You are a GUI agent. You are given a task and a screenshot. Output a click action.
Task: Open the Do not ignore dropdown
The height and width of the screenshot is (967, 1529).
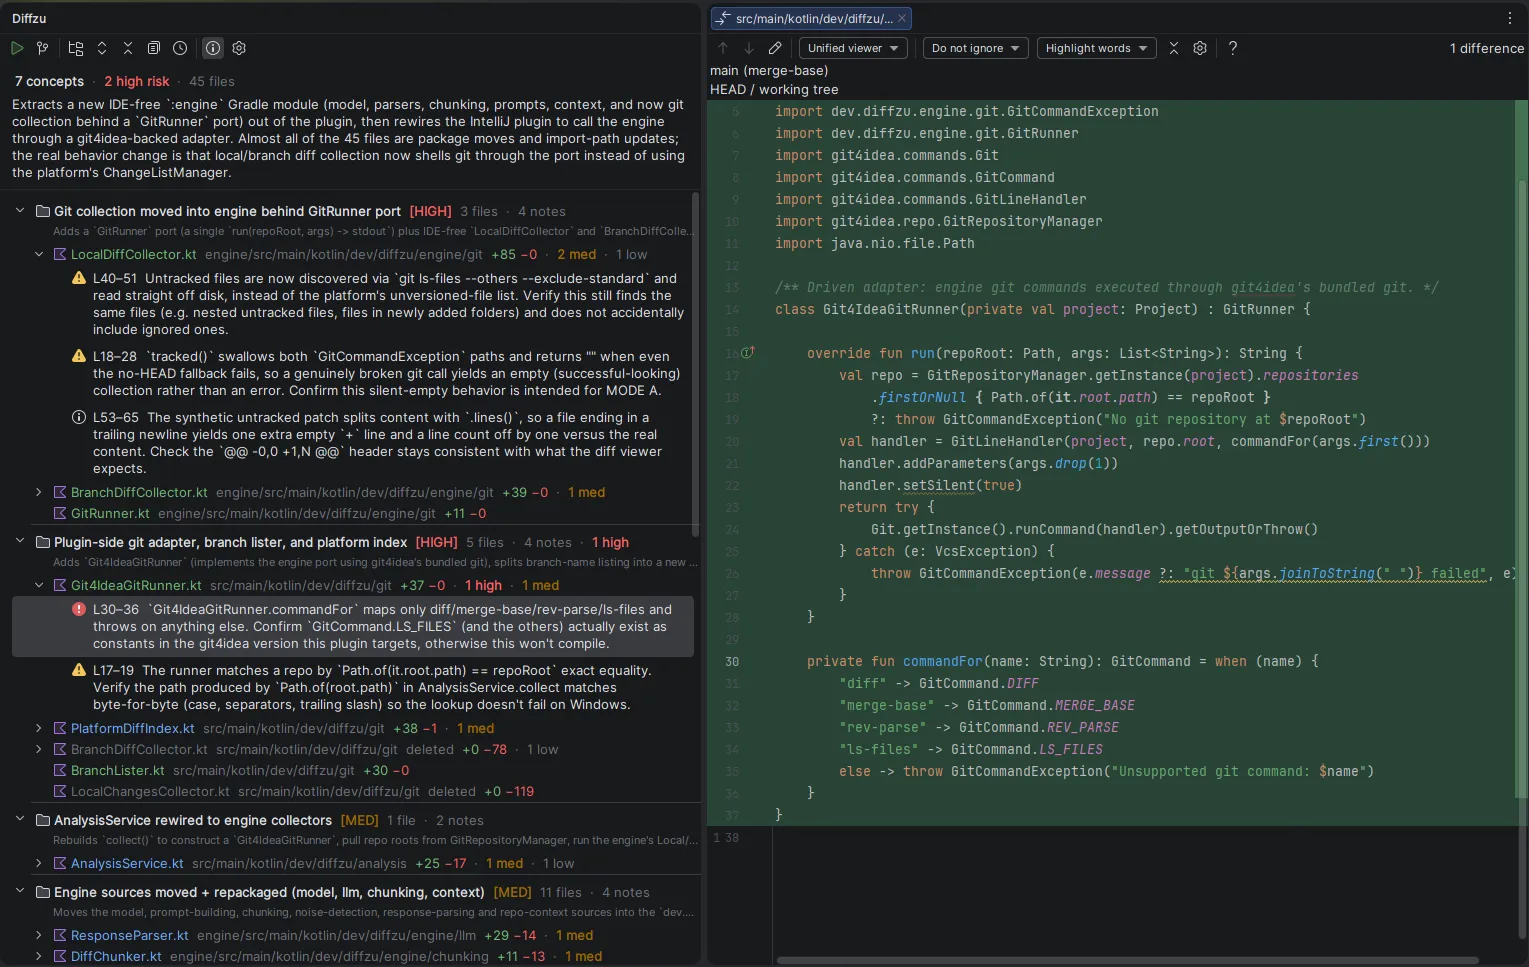[x=975, y=48]
